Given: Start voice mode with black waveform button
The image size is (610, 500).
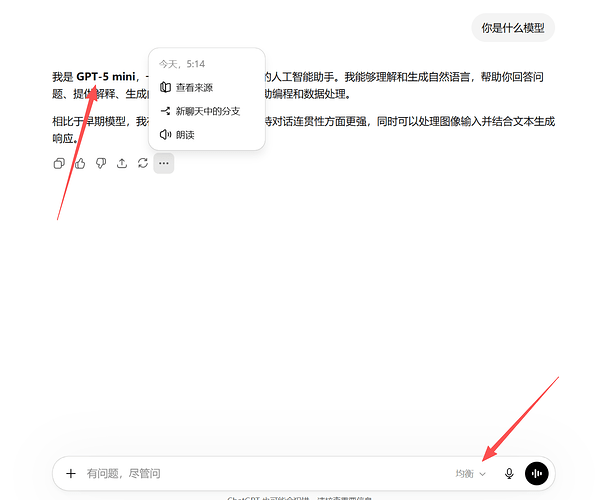Looking at the screenshot, I should pyautogui.click(x=537, y=474).
